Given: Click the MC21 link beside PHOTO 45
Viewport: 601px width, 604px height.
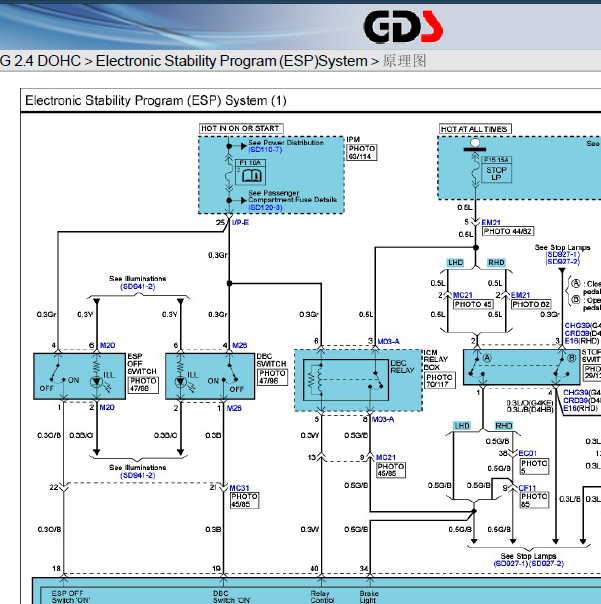Looking at the screenshot, I should pyautogui.click(x=463, y=295).
